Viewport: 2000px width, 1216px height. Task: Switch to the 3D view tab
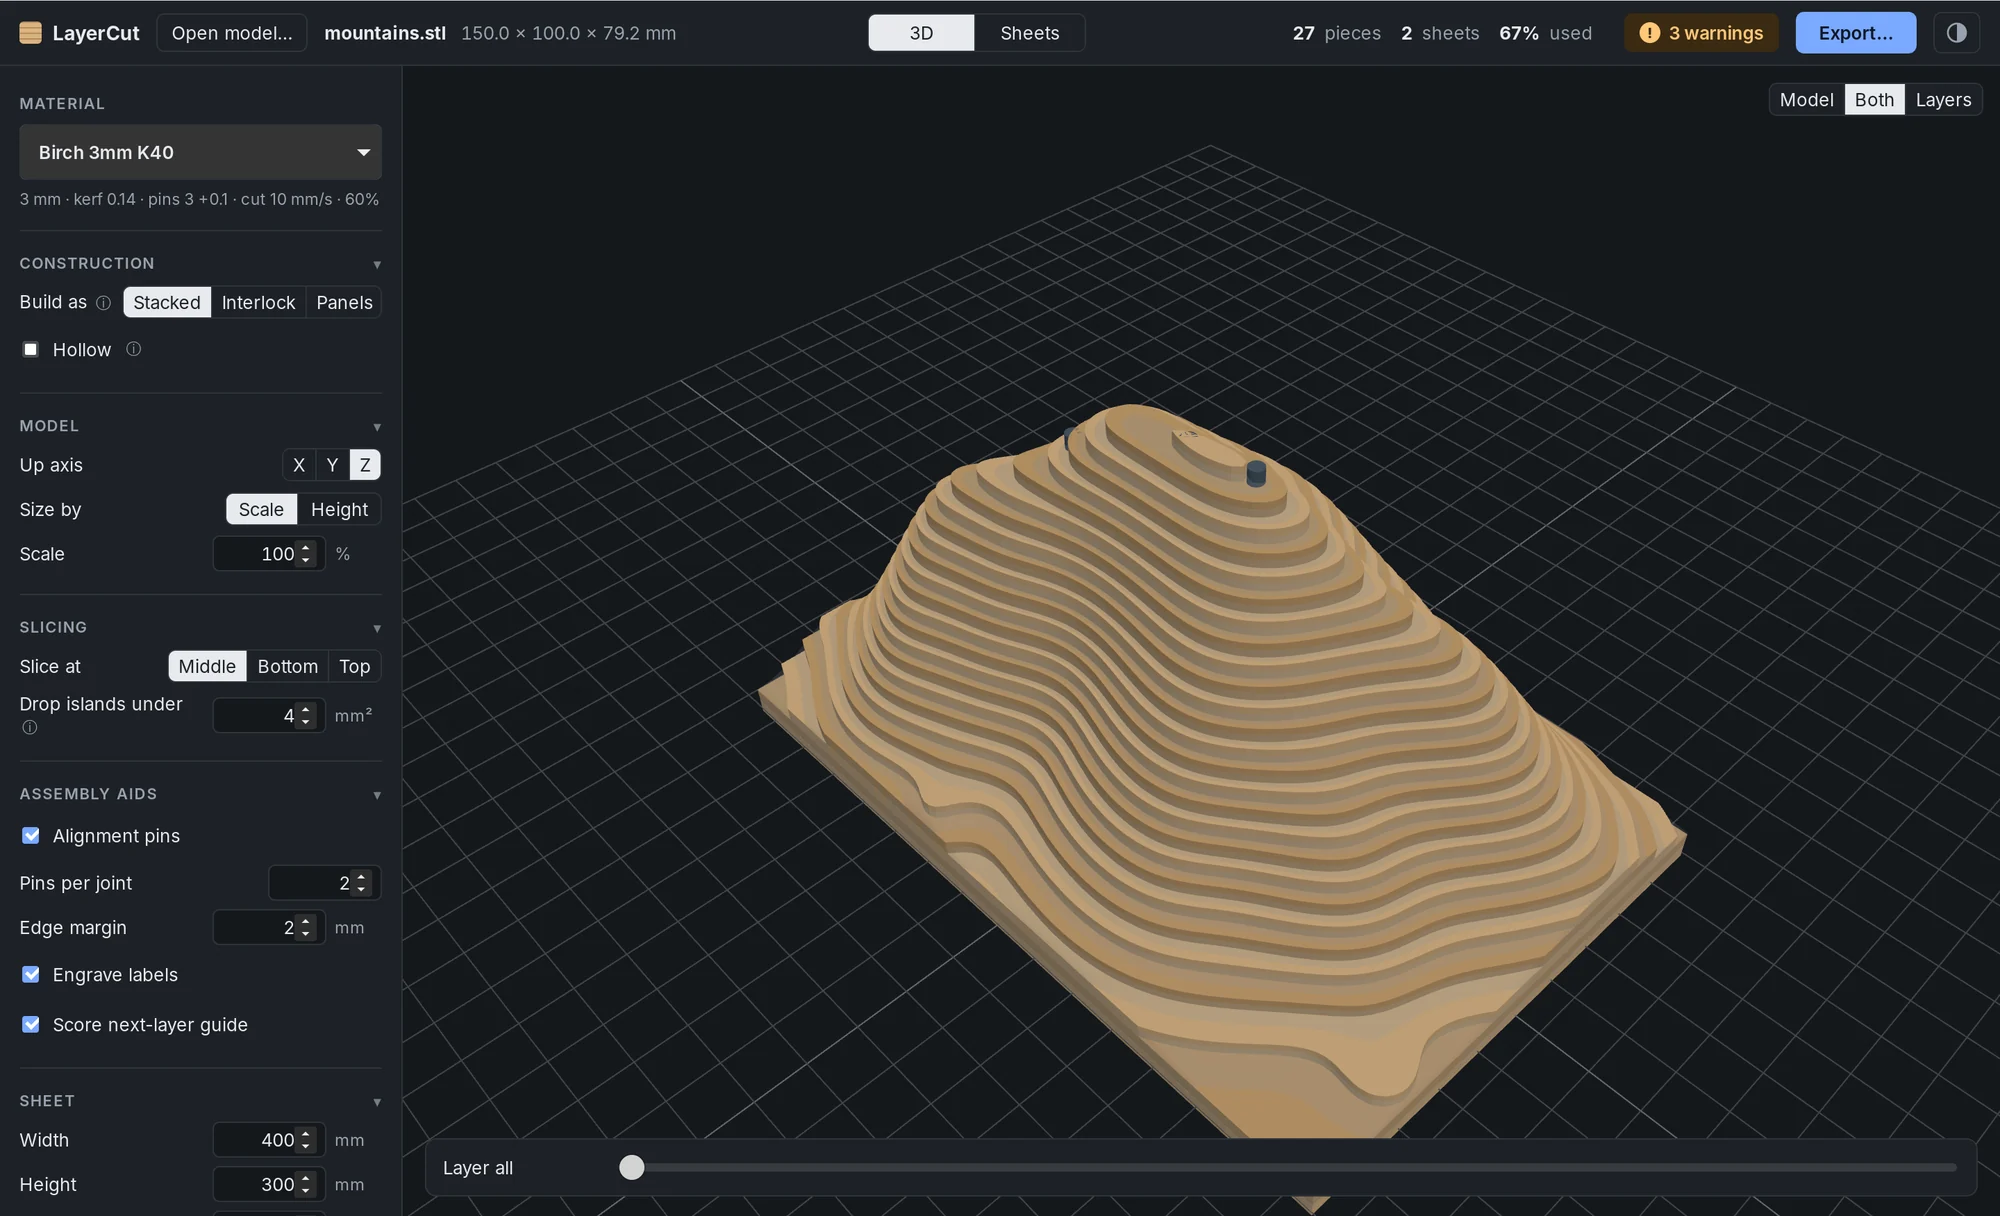921,33
